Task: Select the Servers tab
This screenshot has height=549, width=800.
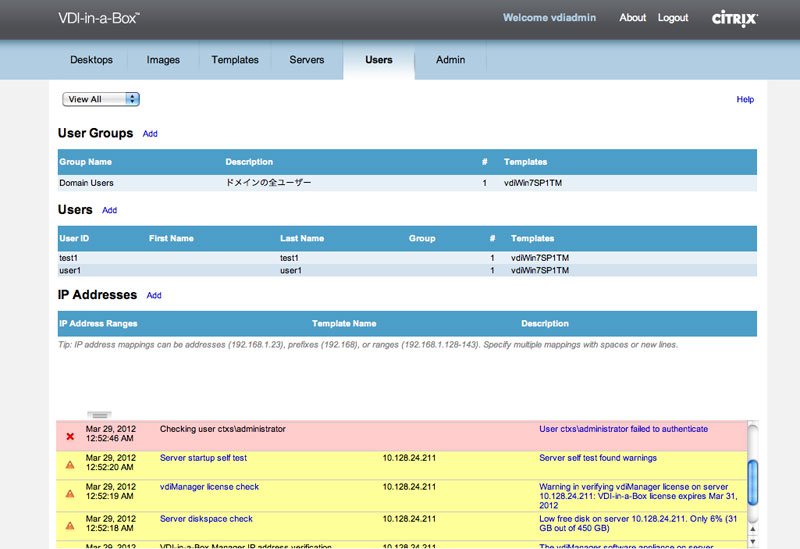Action: click(x=307, y=60)
